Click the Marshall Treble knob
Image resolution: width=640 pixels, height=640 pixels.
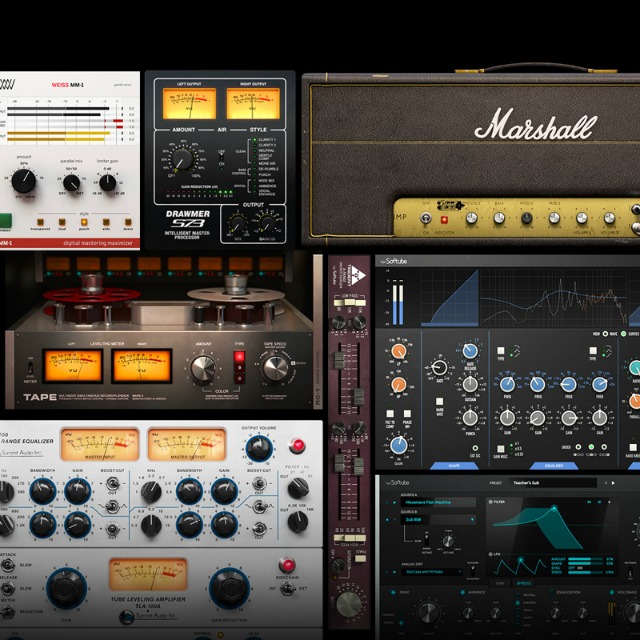(554, 218)
